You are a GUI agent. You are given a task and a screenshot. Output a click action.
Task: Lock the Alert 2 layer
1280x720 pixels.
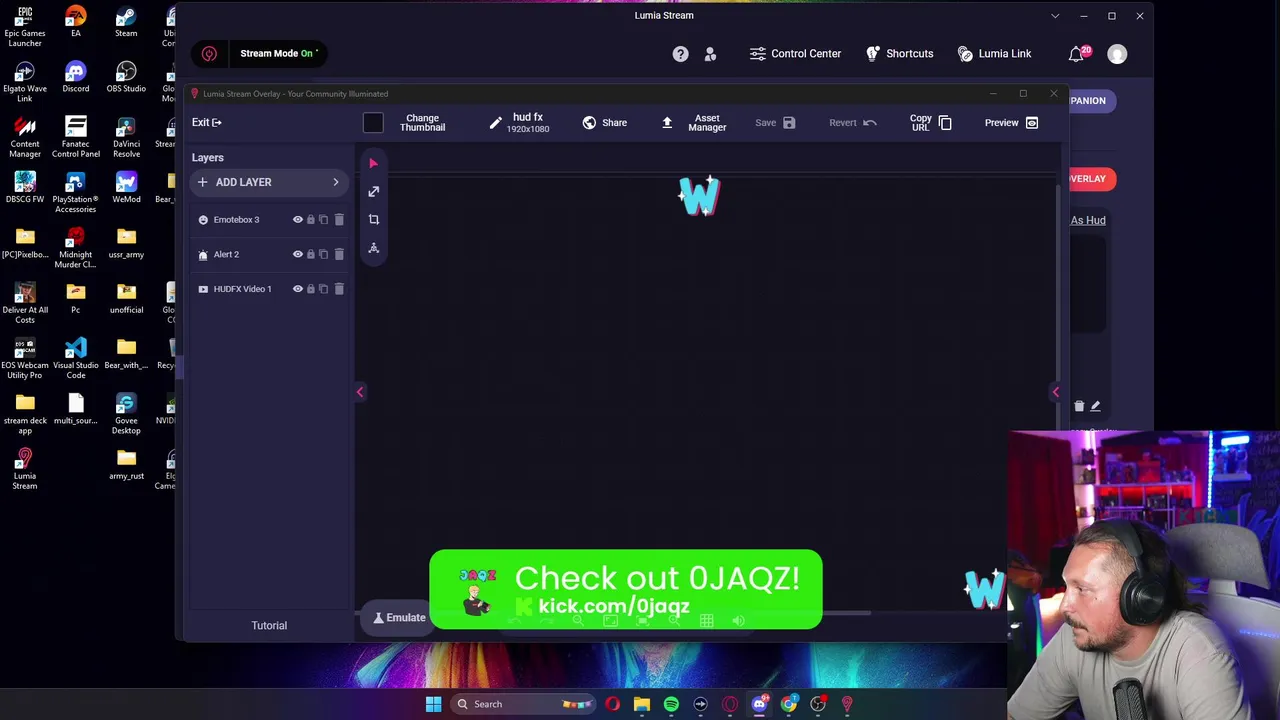pyautogui.click(x=310, y=254)
